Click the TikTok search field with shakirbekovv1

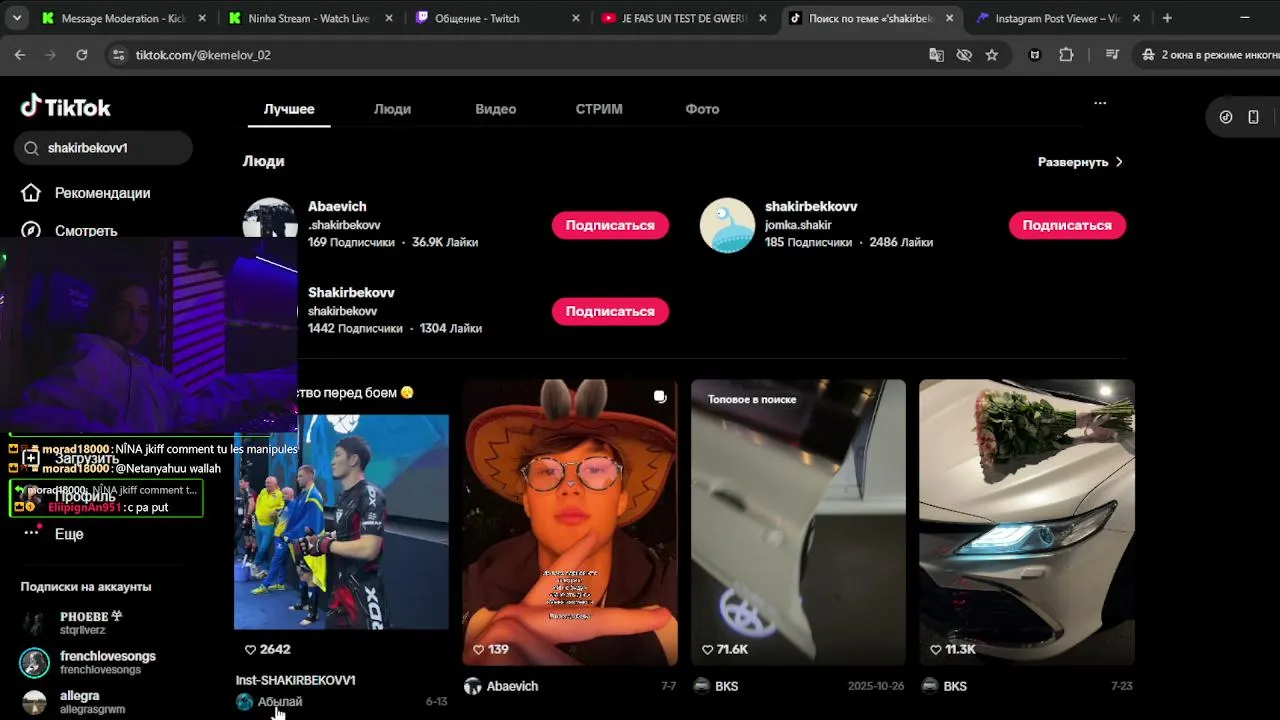click(x=104, y=148)
